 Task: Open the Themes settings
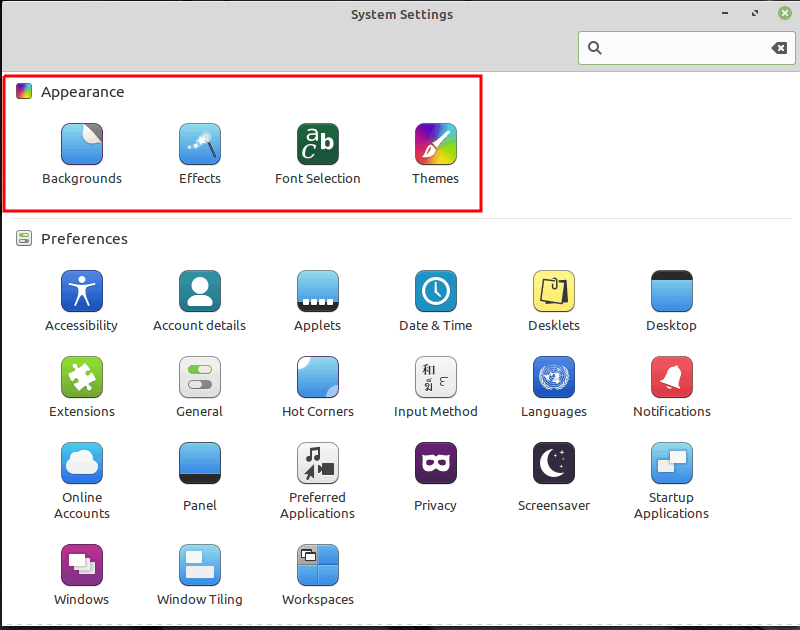tap(435, 143)
